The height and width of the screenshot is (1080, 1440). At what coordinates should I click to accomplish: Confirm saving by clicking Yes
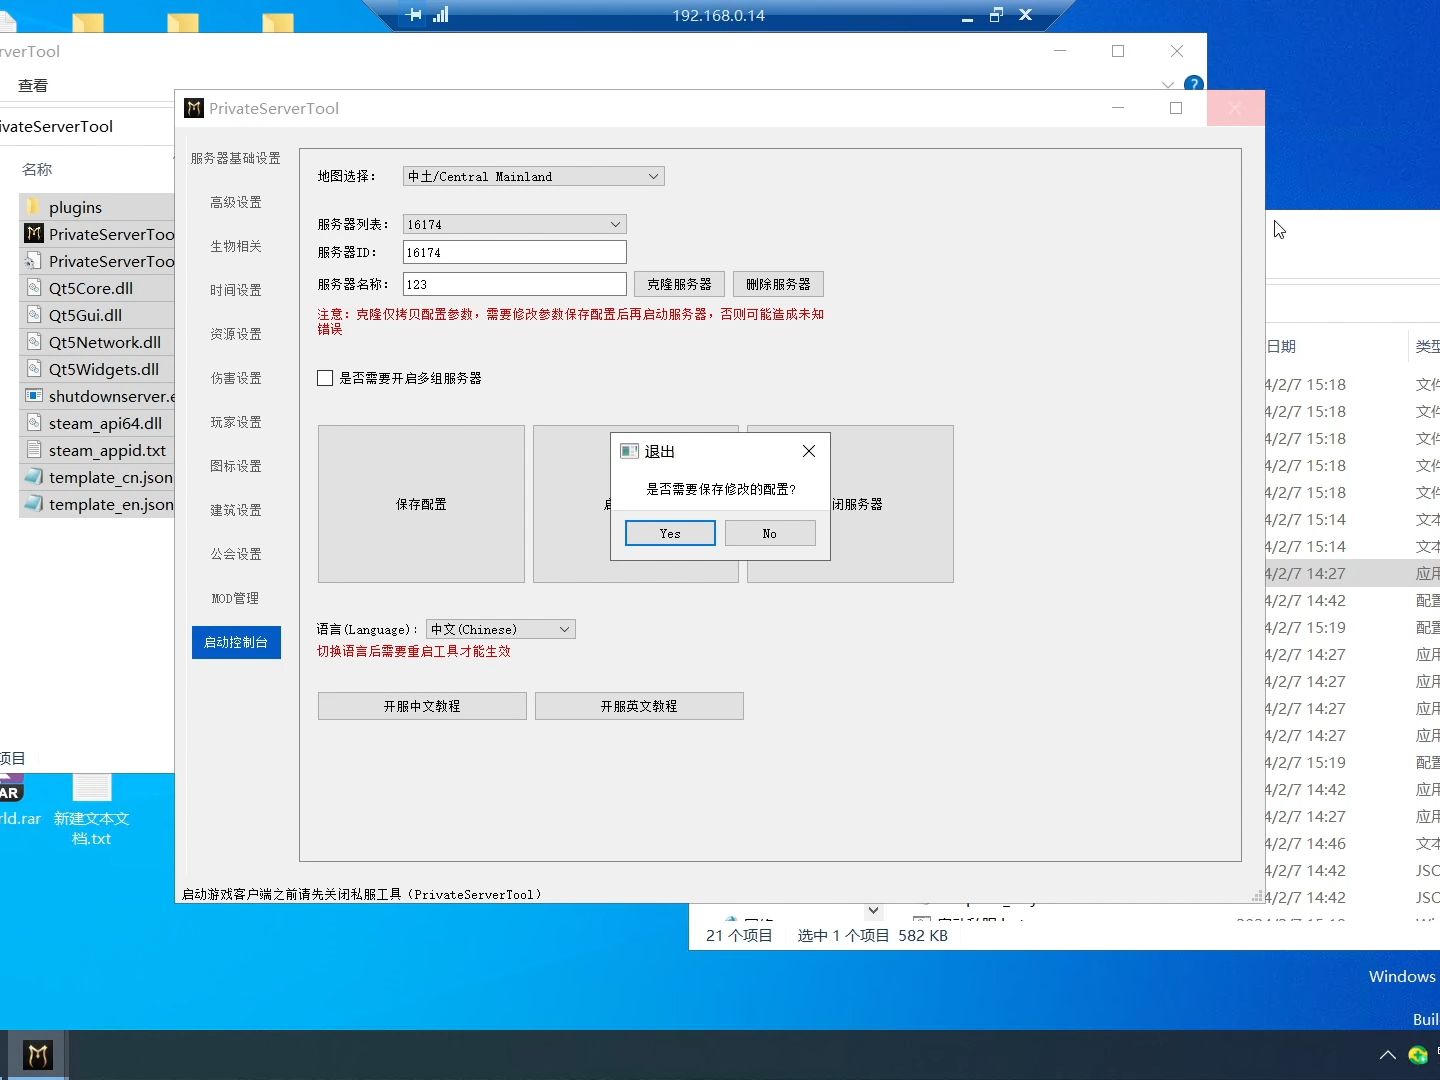click(670, 533)
